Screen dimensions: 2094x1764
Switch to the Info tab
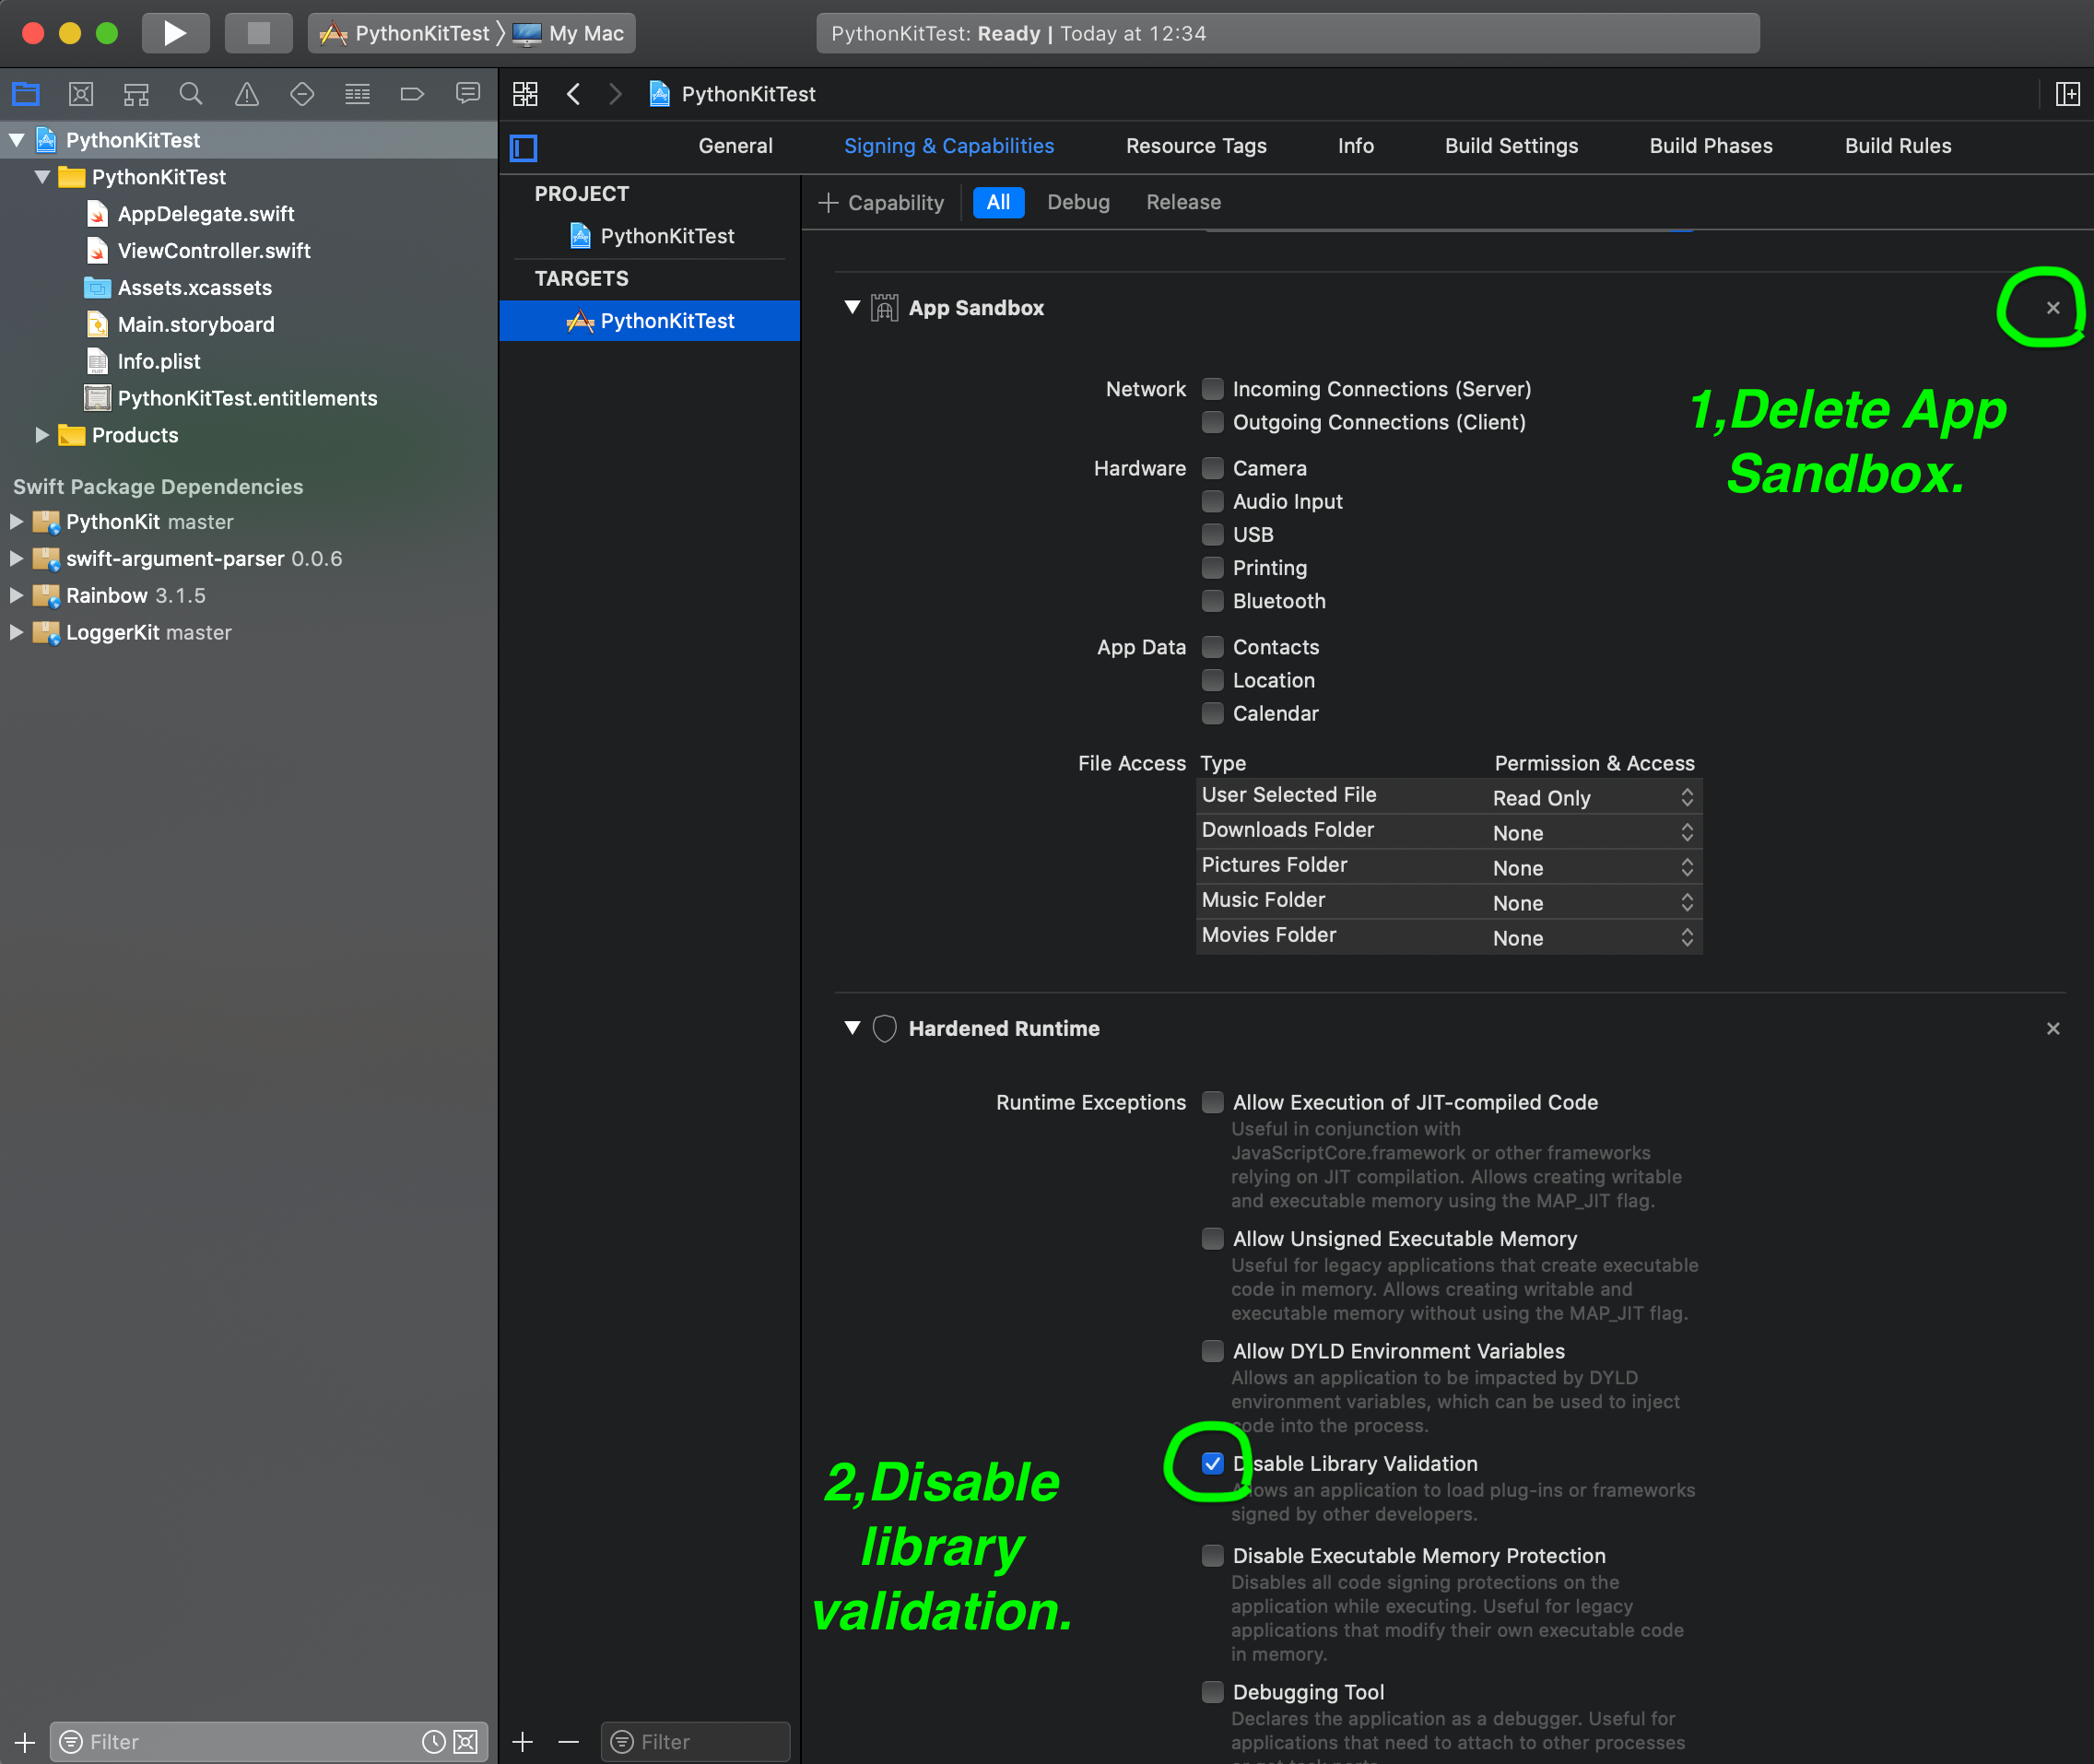1355,146
